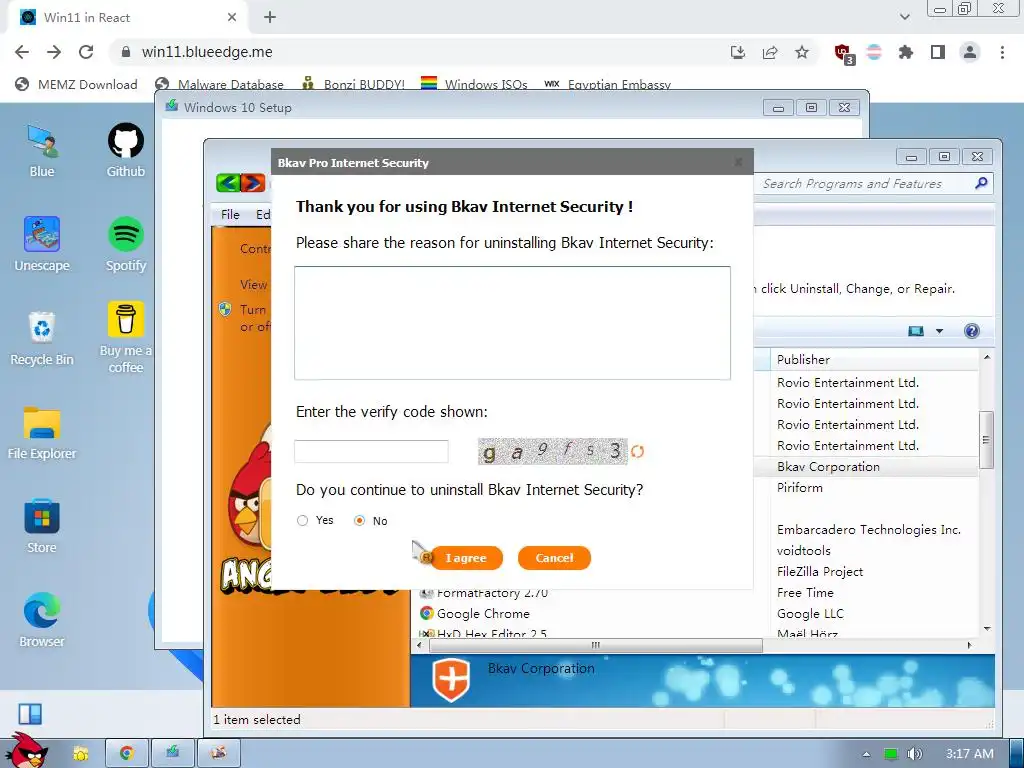Viewport: 1024px width, 768px height.
Task: Bookmark this page with the star icon
Action: 802,52
